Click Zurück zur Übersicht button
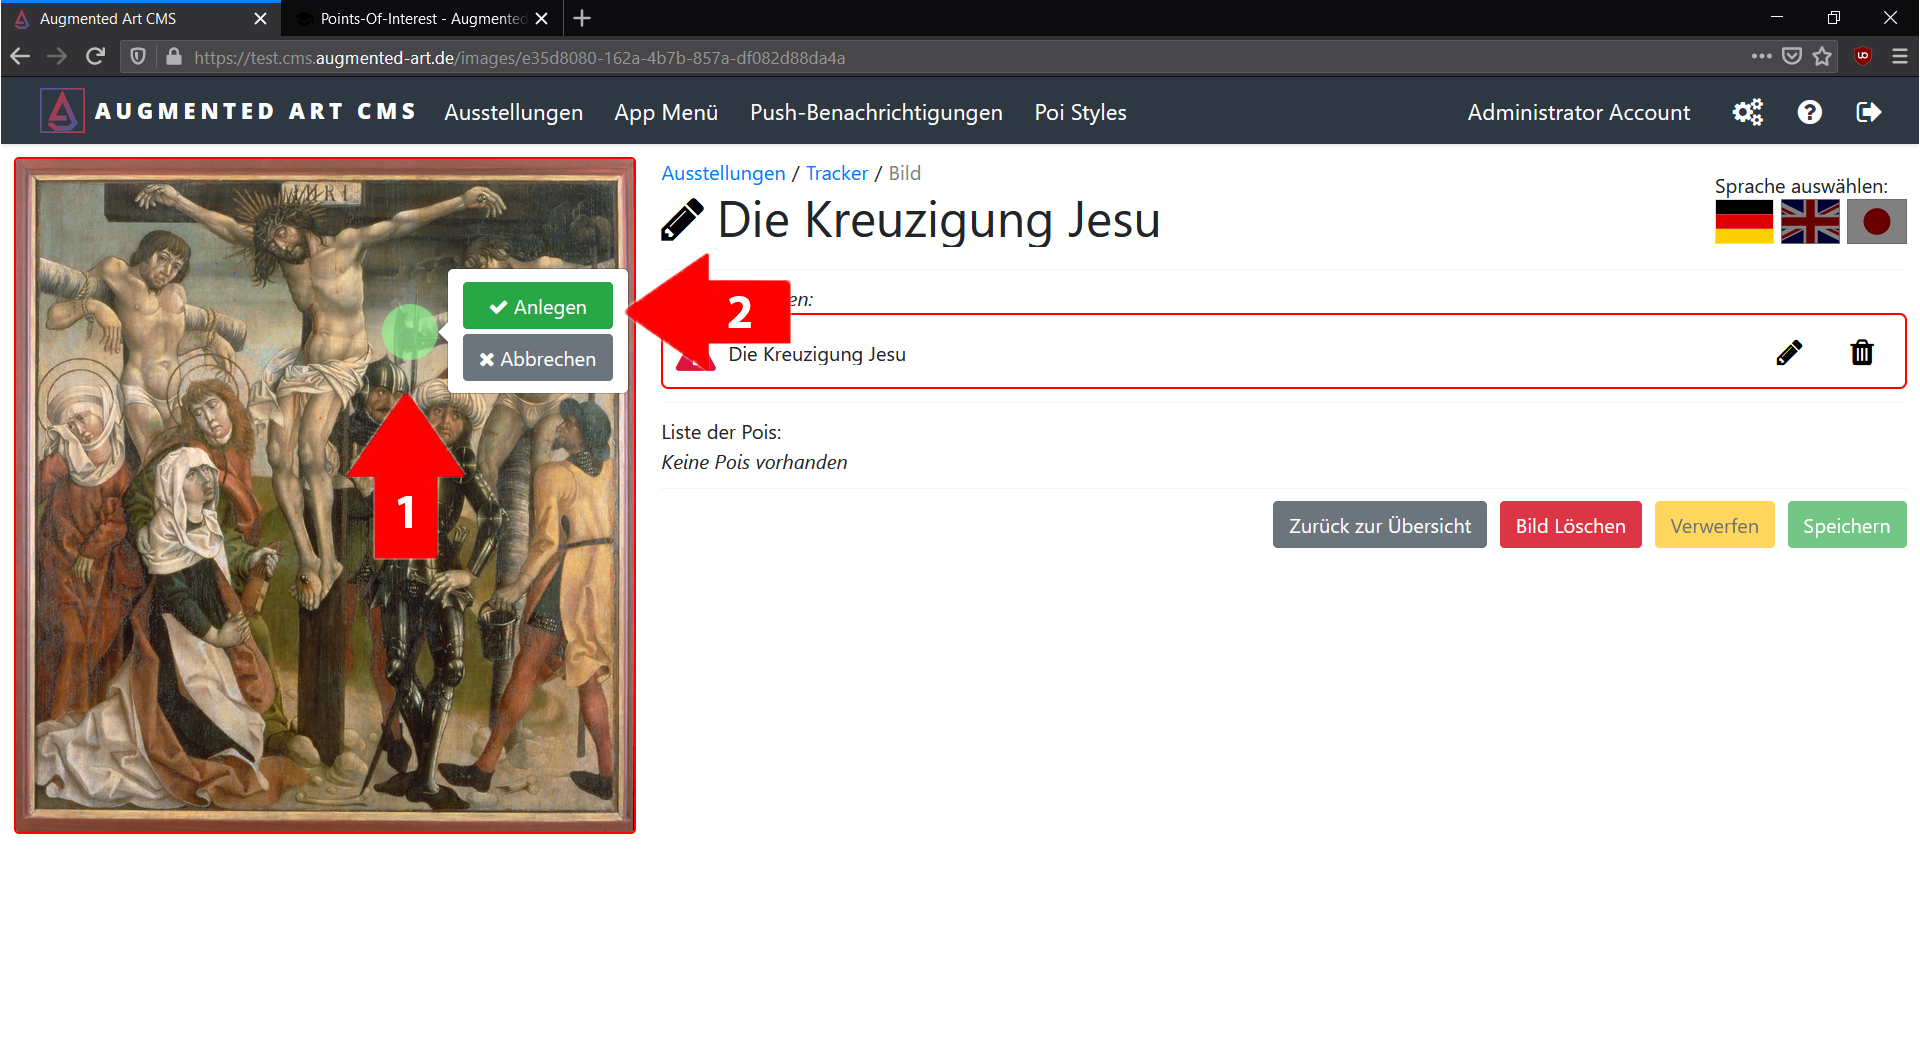1920x1042 pixels. coord(1379,525)
